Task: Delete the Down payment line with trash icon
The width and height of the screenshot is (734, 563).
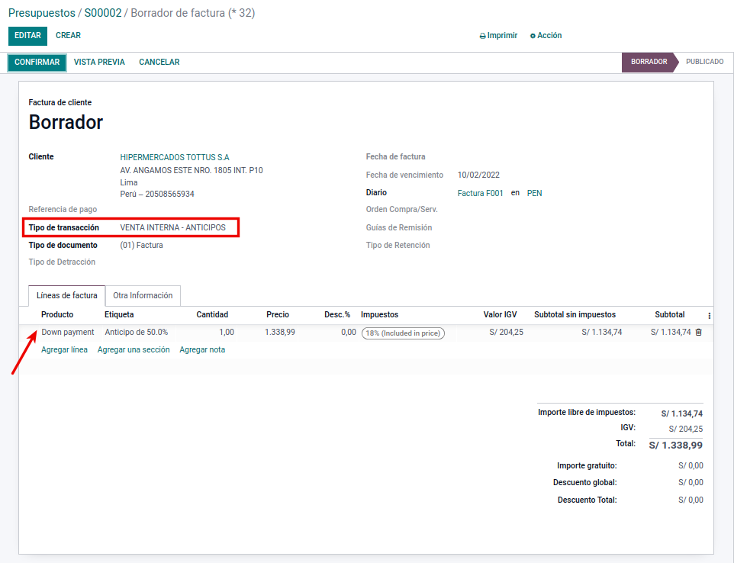Action: click(699, 332)
